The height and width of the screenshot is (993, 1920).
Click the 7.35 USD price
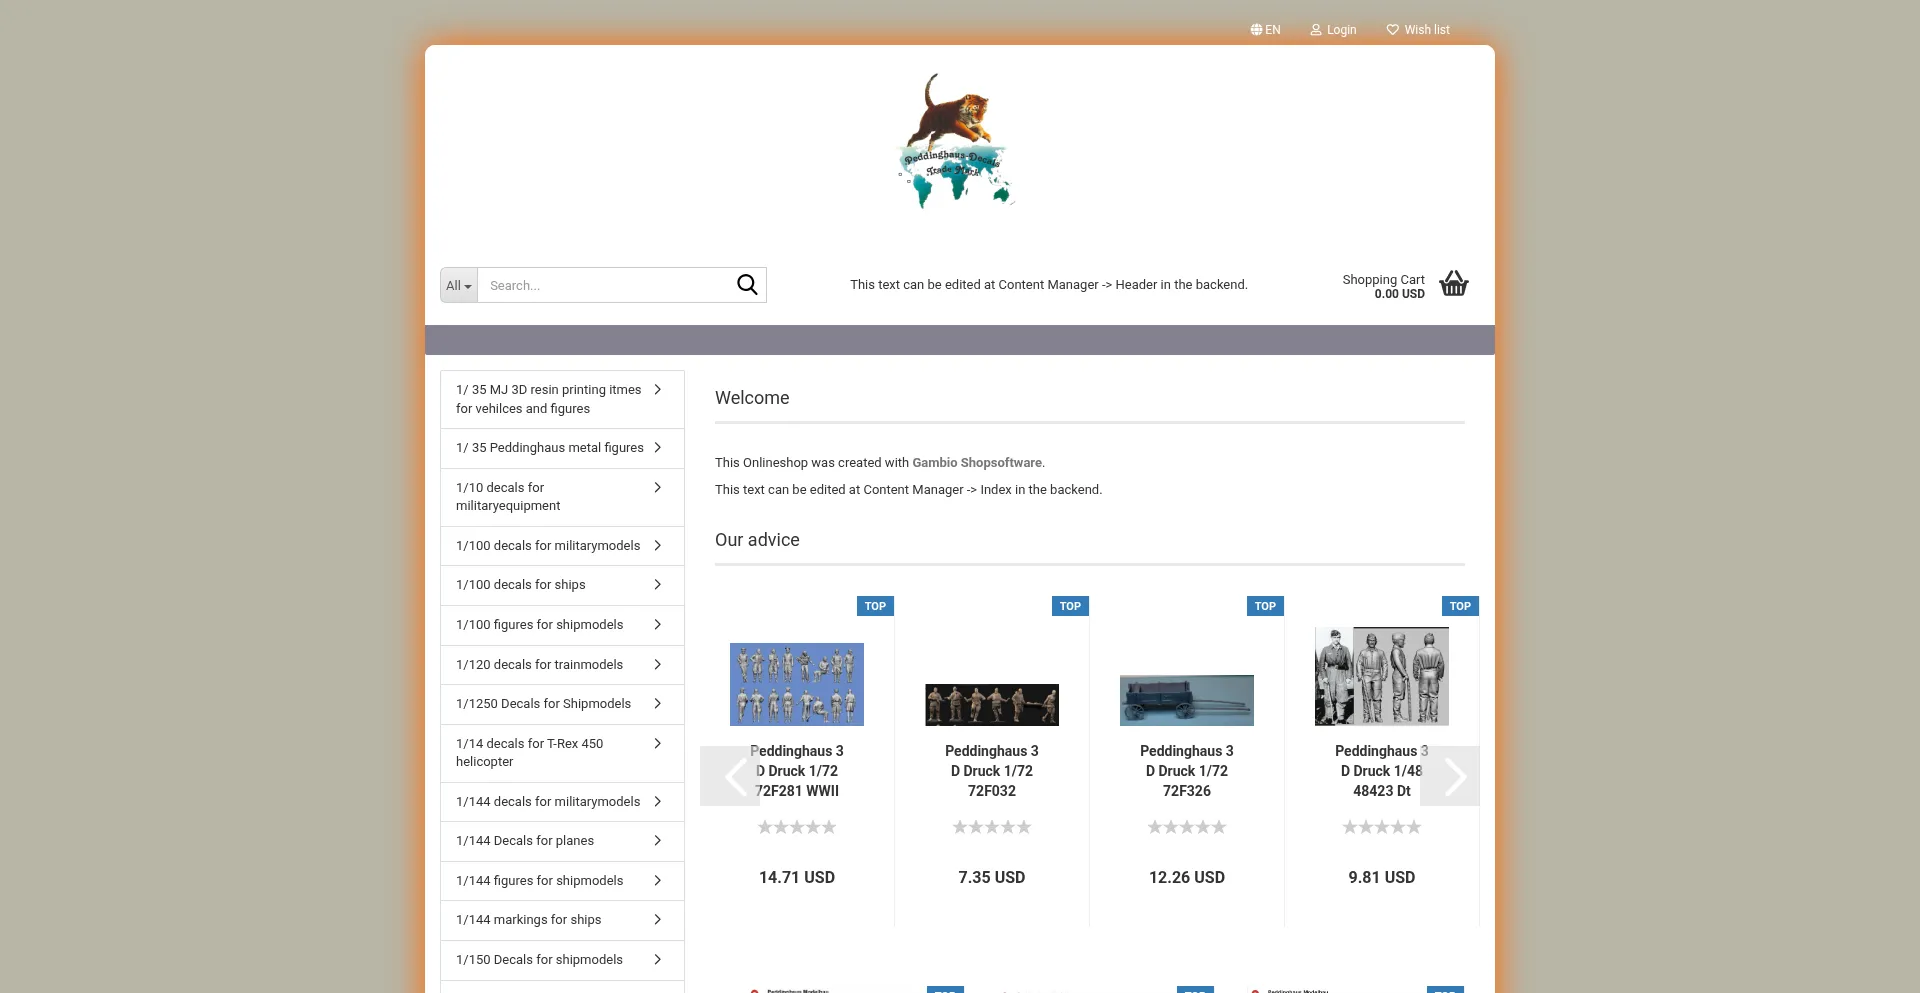pos(992,877)
